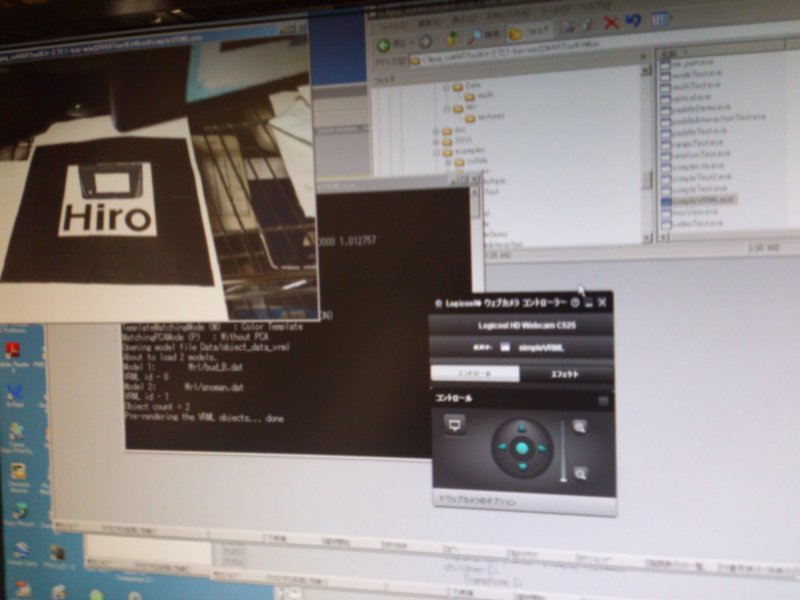Image resolution: width=800 pixels, height=600 pixels.
Task: Switch to the コントロール tab
Action: pyautogui.click(x=475, y=373)
